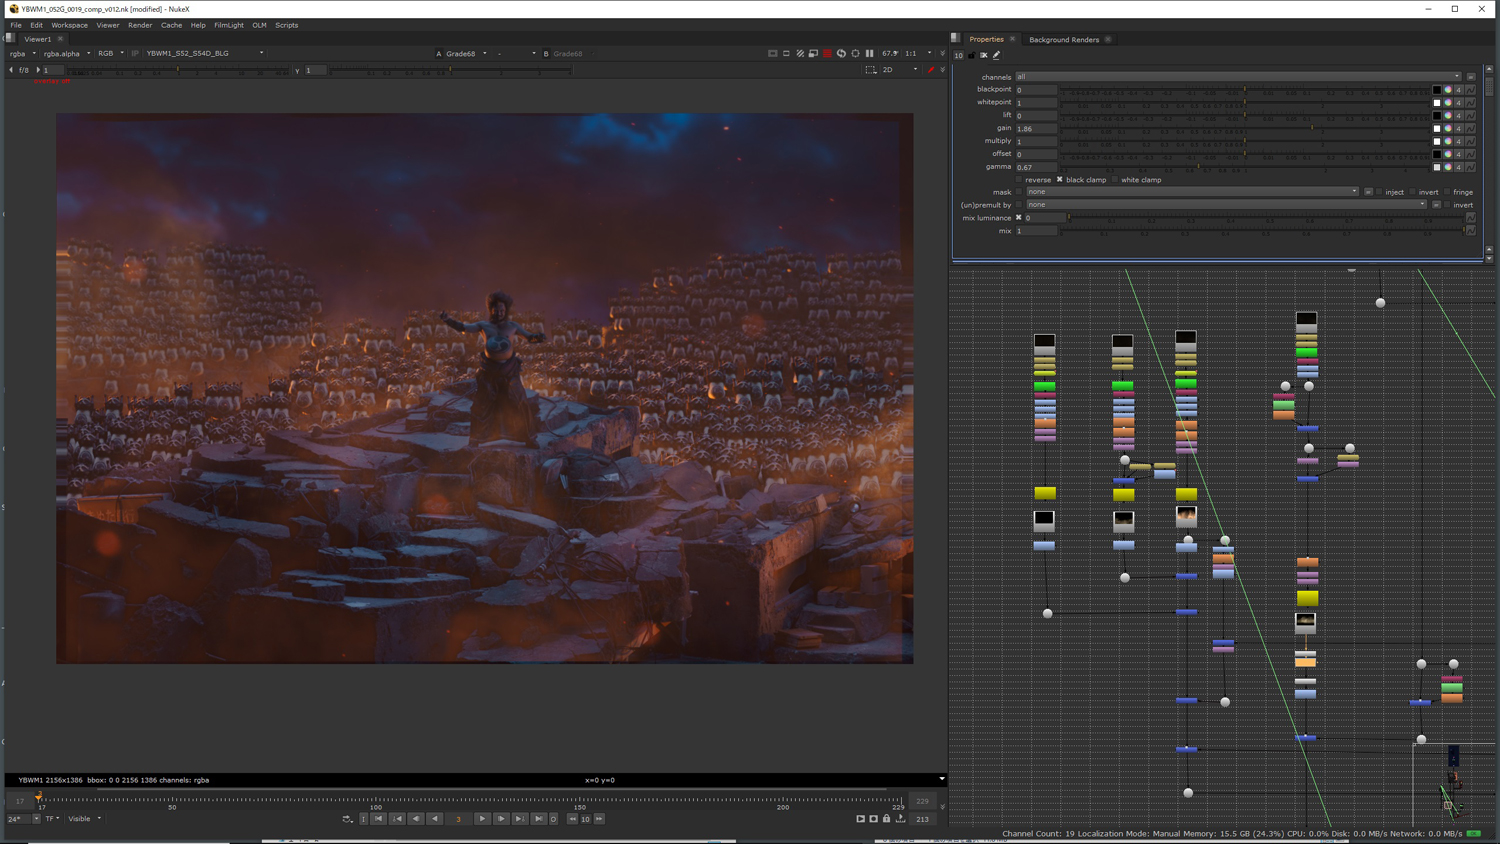Open color wheel for blackpoint
1500x844 pixels.
point(1448,90)
